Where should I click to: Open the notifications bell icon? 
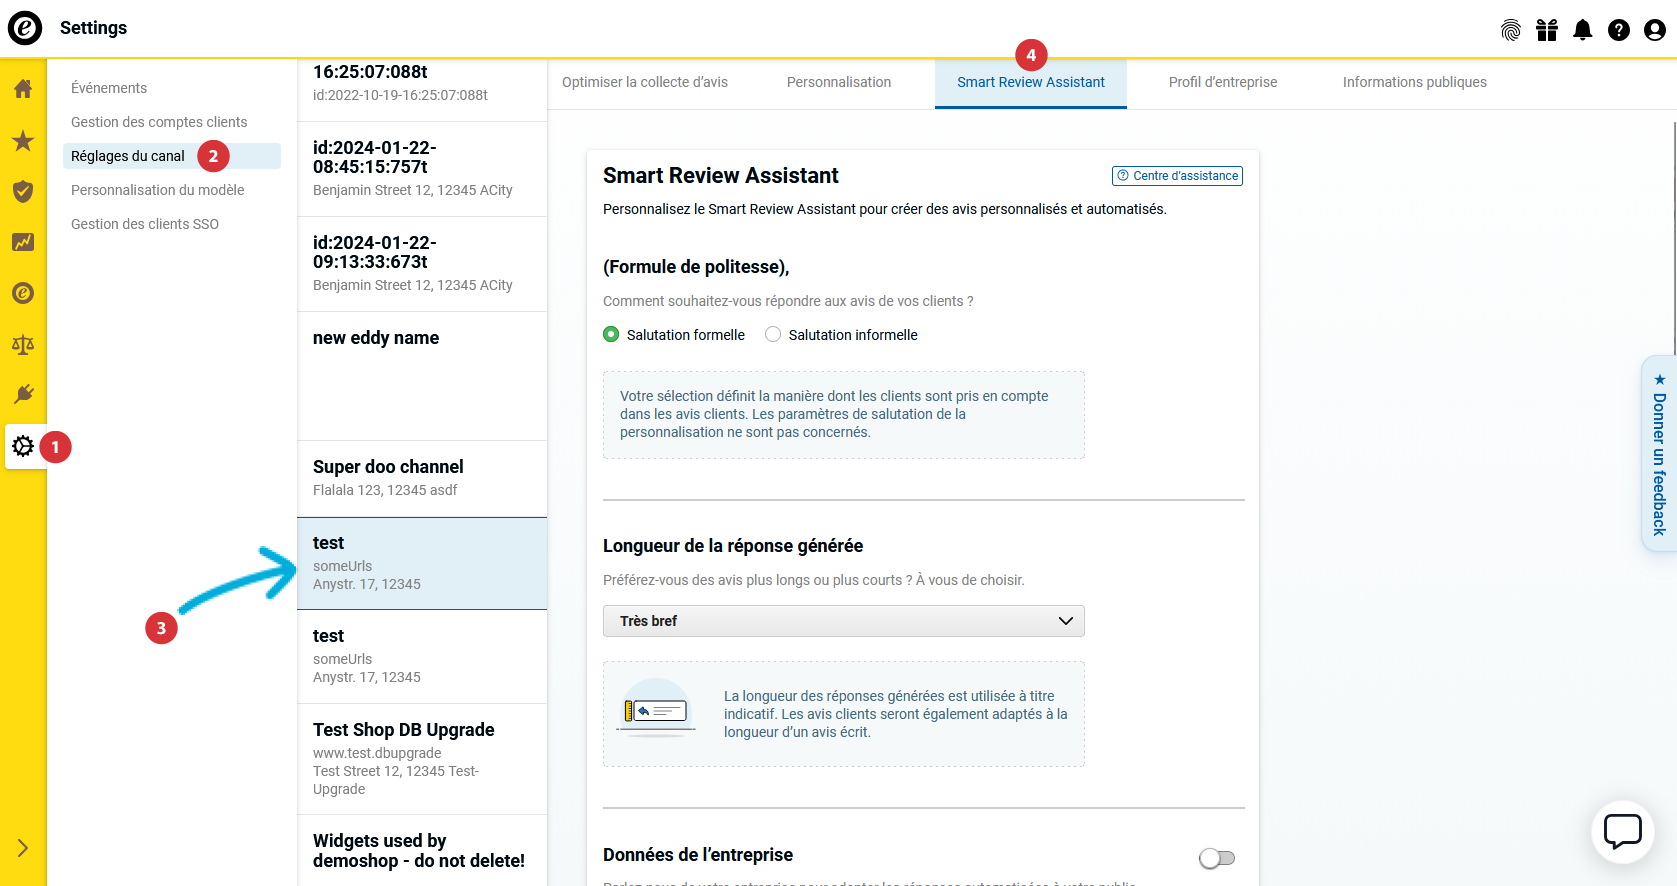(x=1582, y=30)
